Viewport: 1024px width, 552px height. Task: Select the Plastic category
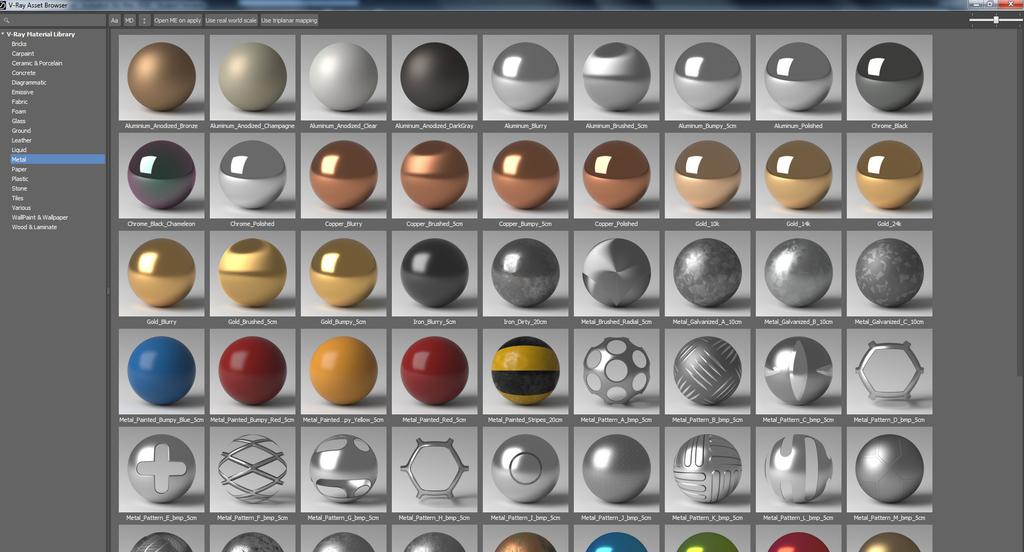tap(20, 179)
